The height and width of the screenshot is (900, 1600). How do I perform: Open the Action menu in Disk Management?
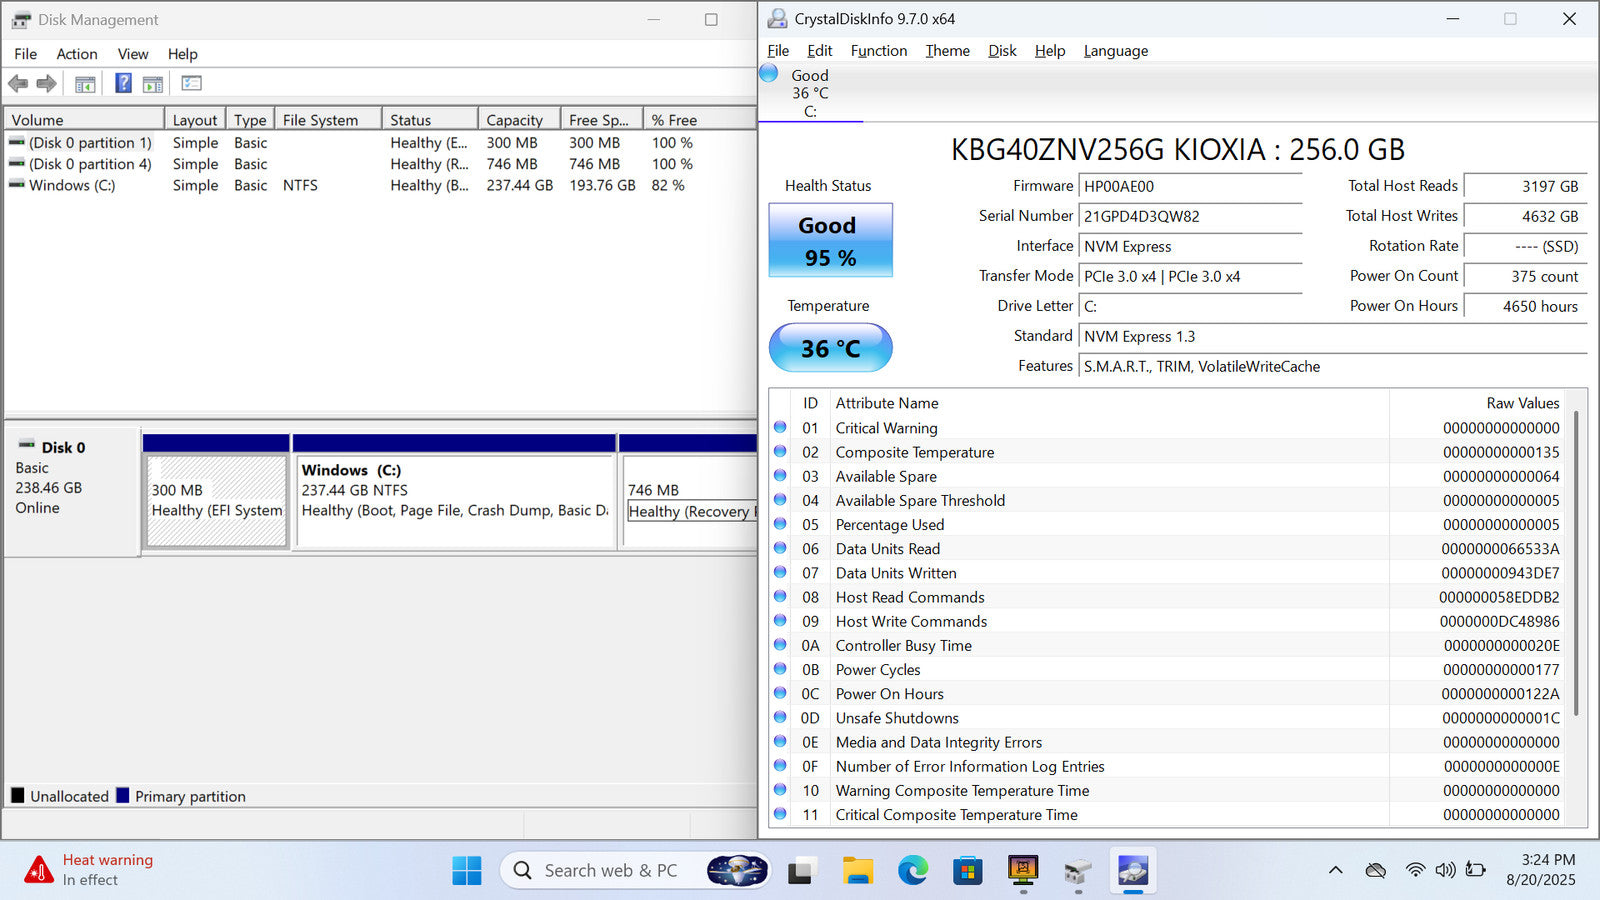76,54
